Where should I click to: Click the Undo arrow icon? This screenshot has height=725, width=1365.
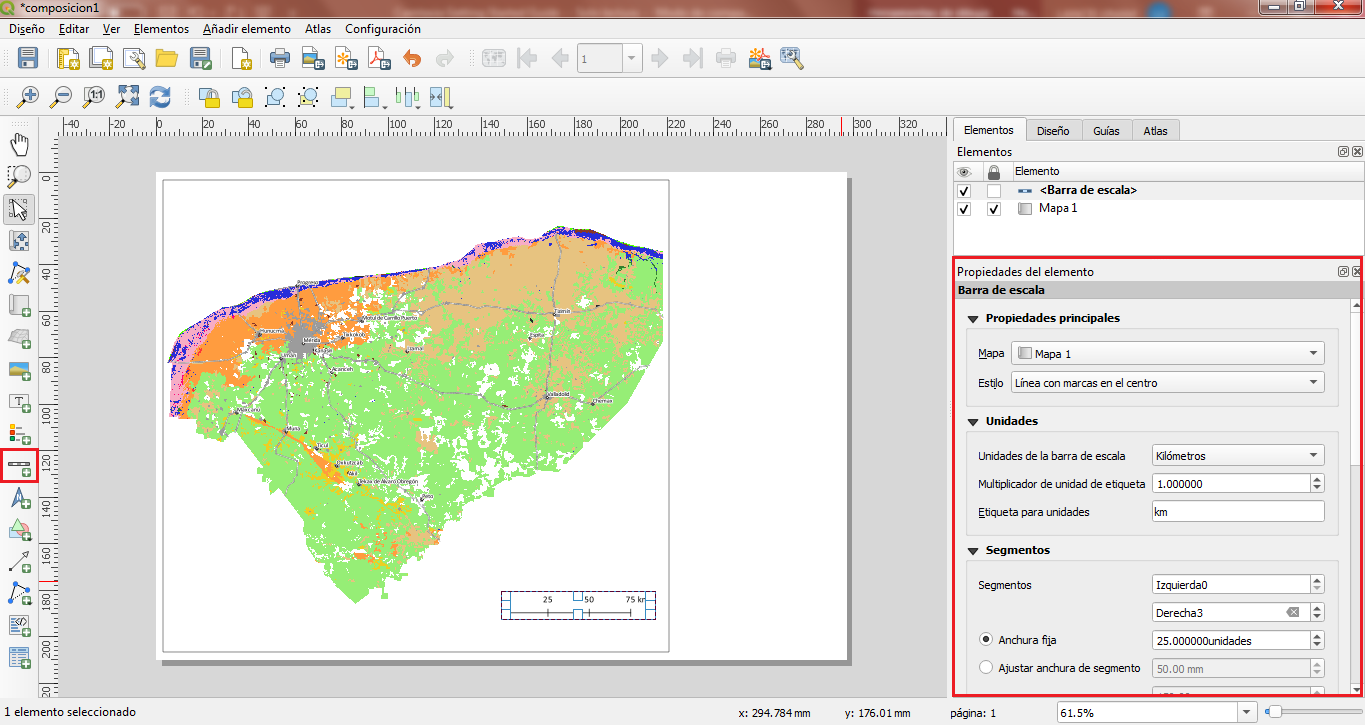[x=412, y=58]
